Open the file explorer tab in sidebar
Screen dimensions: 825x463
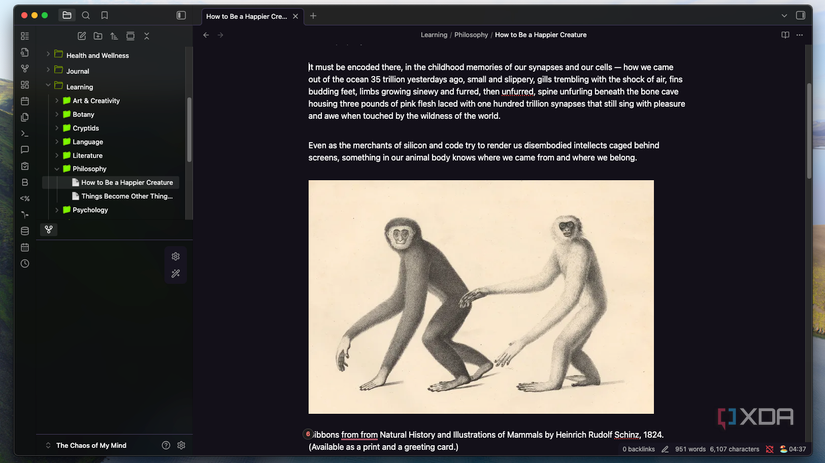coord(67,15)
